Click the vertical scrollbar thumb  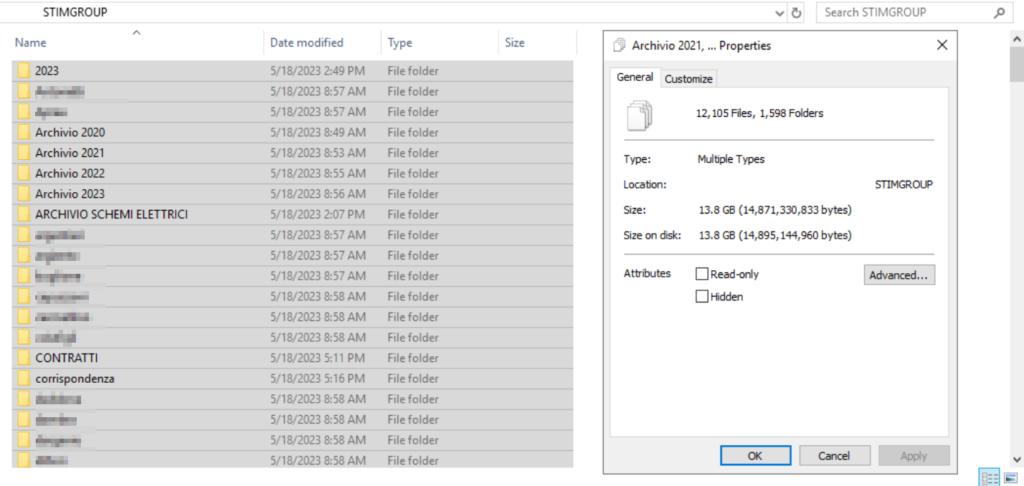click(1016, 66)
